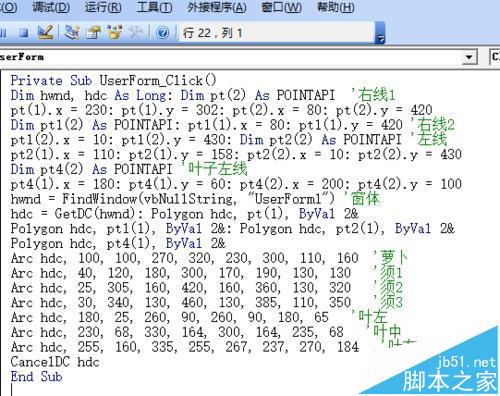500x396 pixels.
Task: Toggle Design Mode ruler-pencil icon
Action: 46,32
